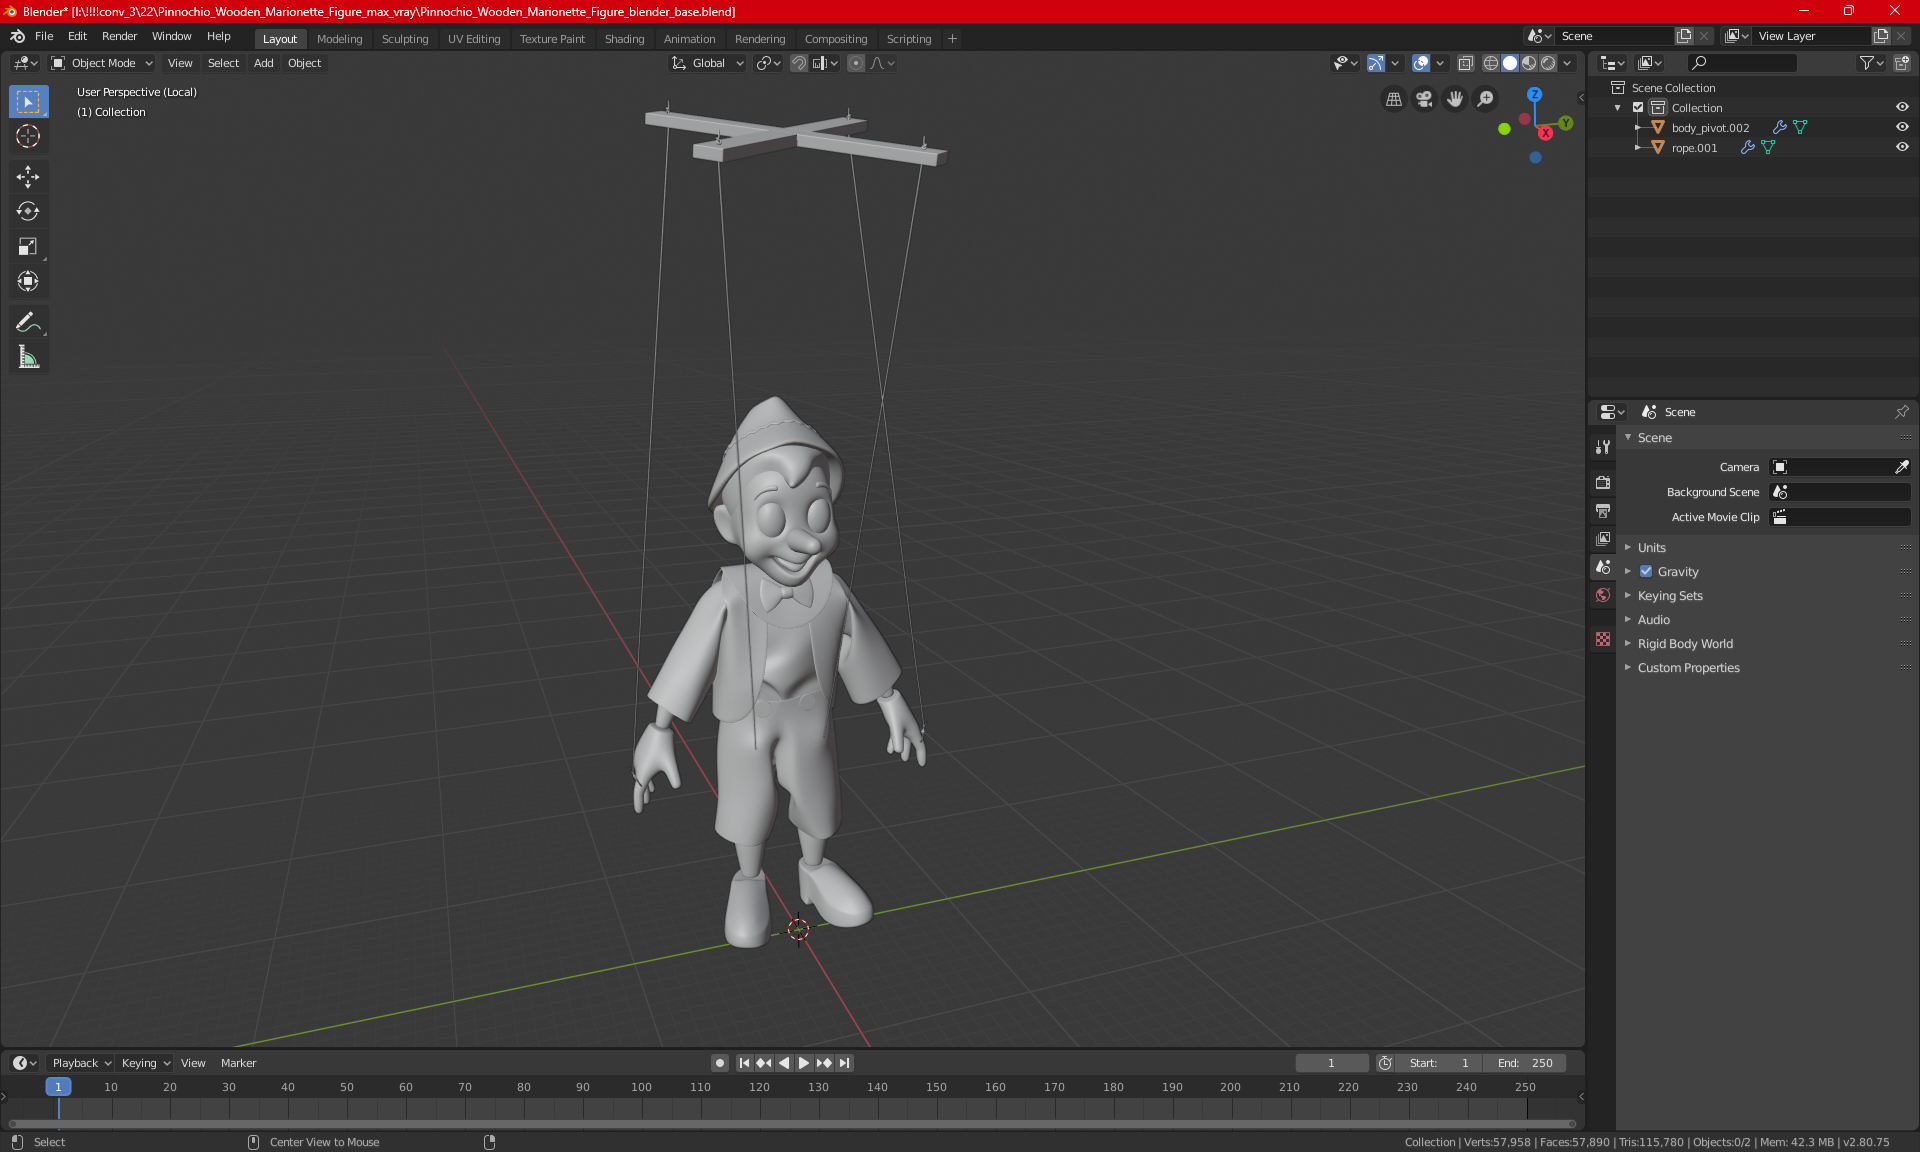Select the Scale tool
This screenshot has height=1152, width=1920.
28,246
